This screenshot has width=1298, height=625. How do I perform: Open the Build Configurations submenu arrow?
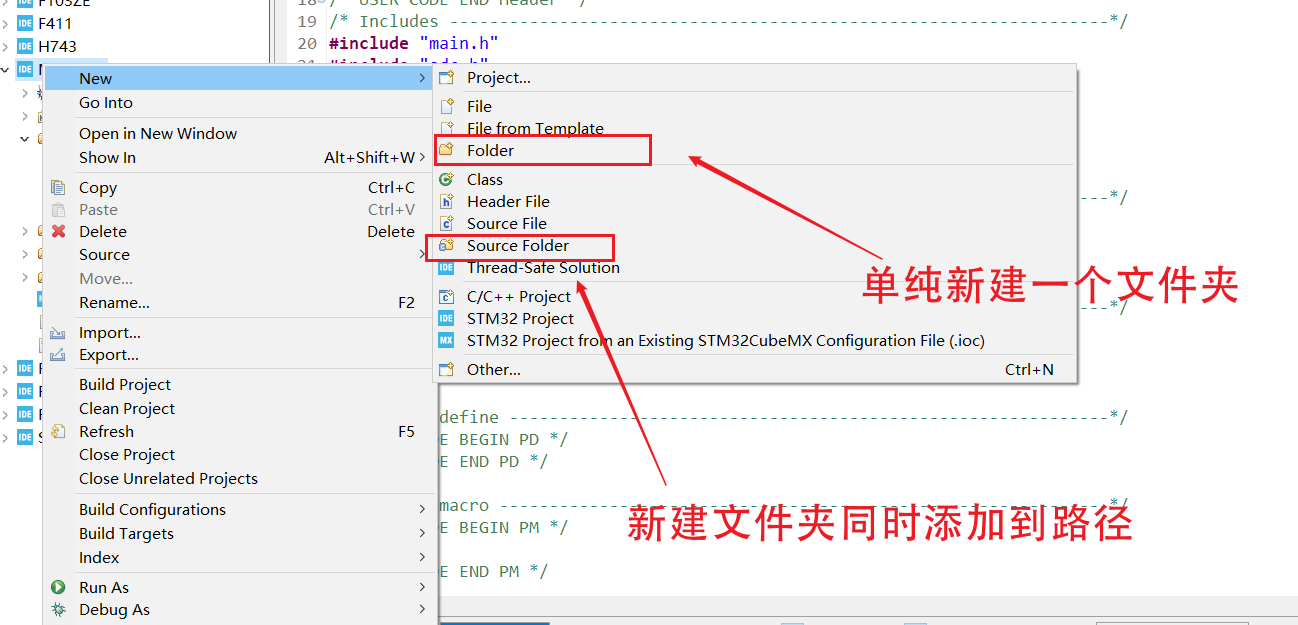click(x=424, y=509)
